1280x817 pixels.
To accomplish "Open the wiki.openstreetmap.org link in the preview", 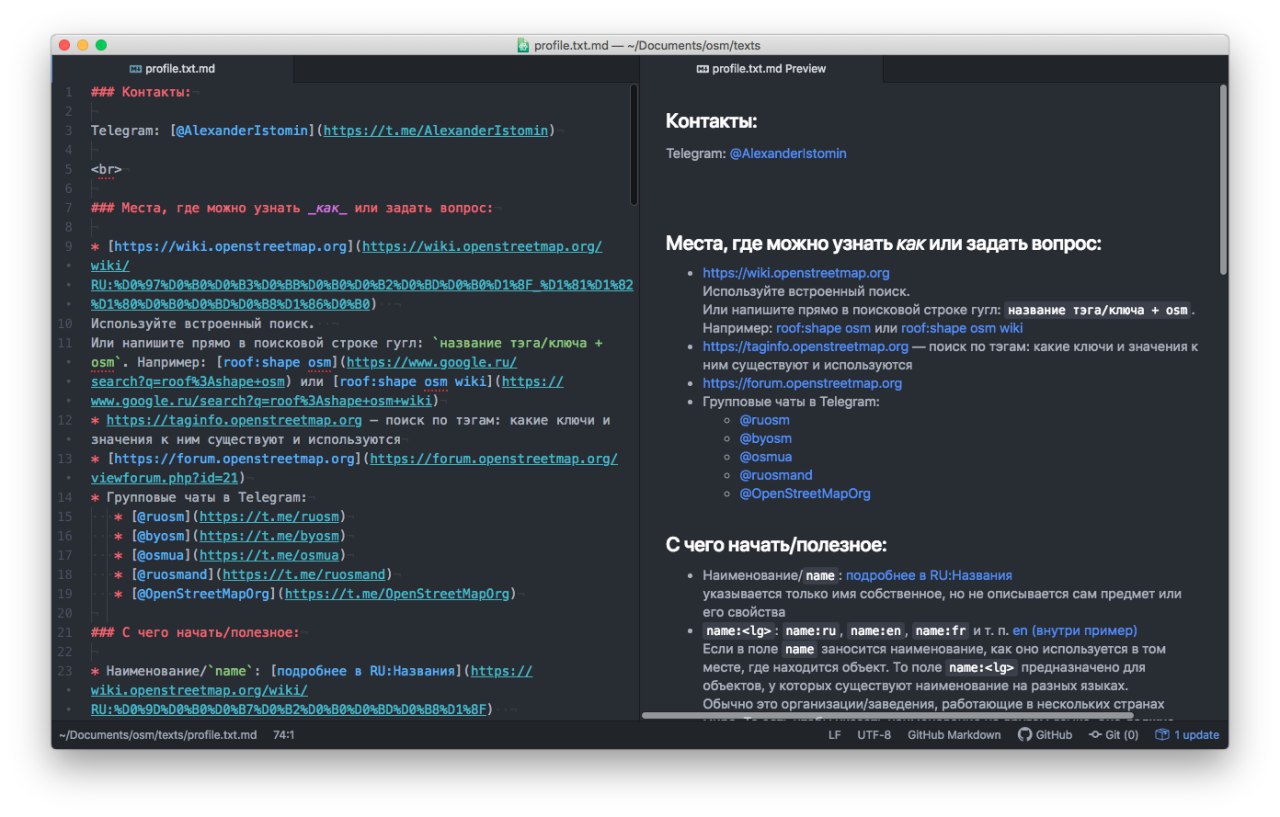I will [x=796, y=273].
